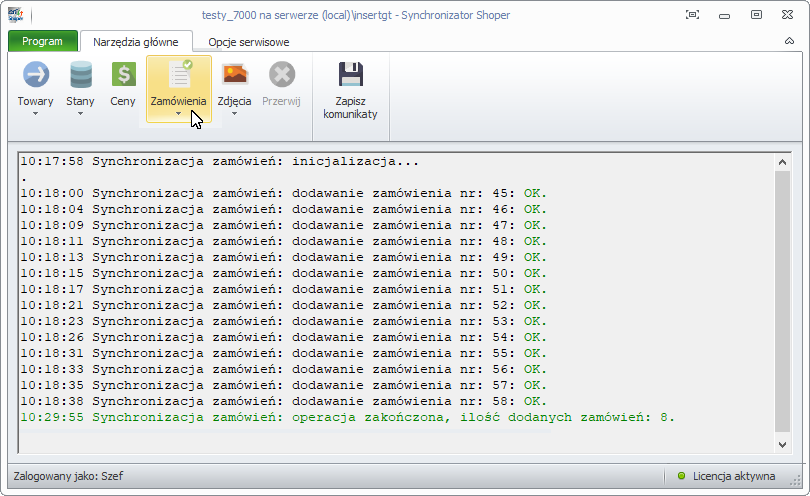
Task: Select the green 'operacja zakończona' log line
Action: click(x=348, y=418)
